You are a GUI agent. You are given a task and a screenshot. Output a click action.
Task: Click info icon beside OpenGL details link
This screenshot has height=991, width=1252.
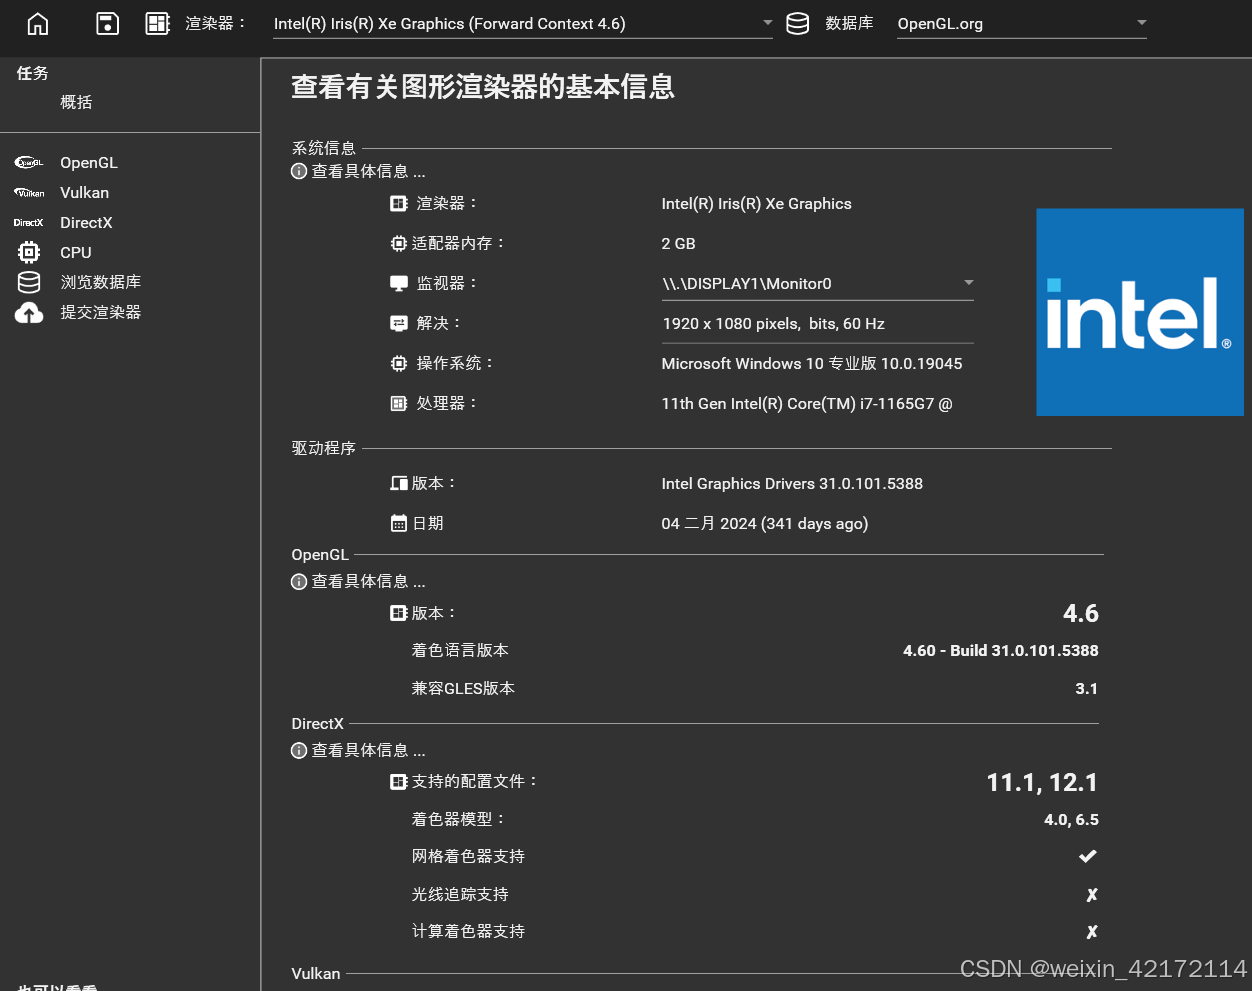coord(299,582)
